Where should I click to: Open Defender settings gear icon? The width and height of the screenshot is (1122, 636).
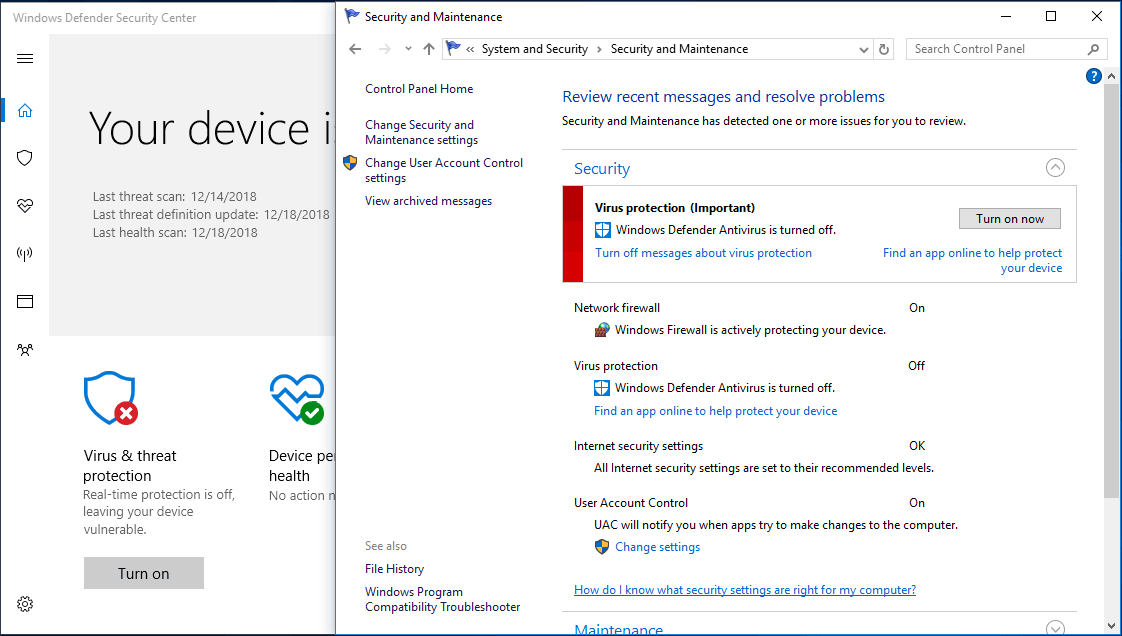(x=25, y=604)
